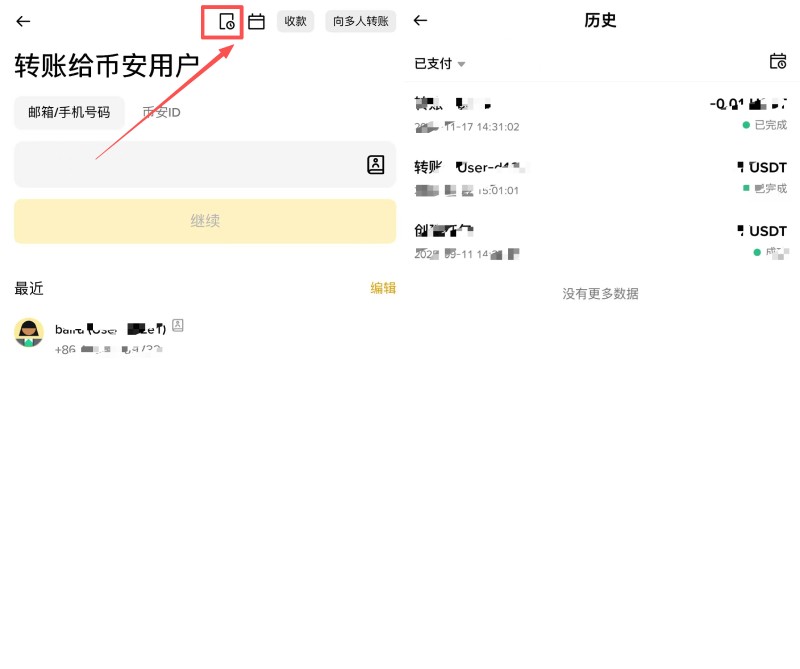The width and height of the screenshot is (800, 669).
Task: Expand the first transaction entry in 历史
Action: 600,112
